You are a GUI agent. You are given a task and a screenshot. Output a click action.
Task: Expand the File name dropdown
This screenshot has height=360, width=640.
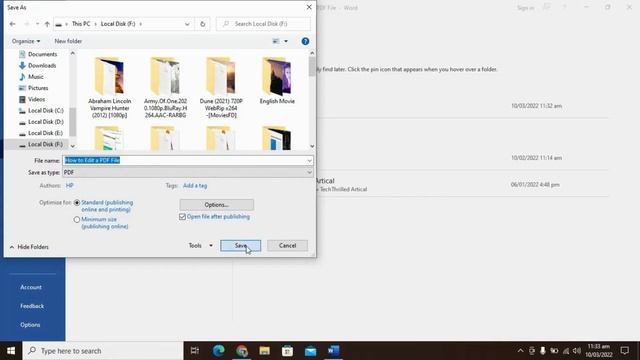pos(309,160)
